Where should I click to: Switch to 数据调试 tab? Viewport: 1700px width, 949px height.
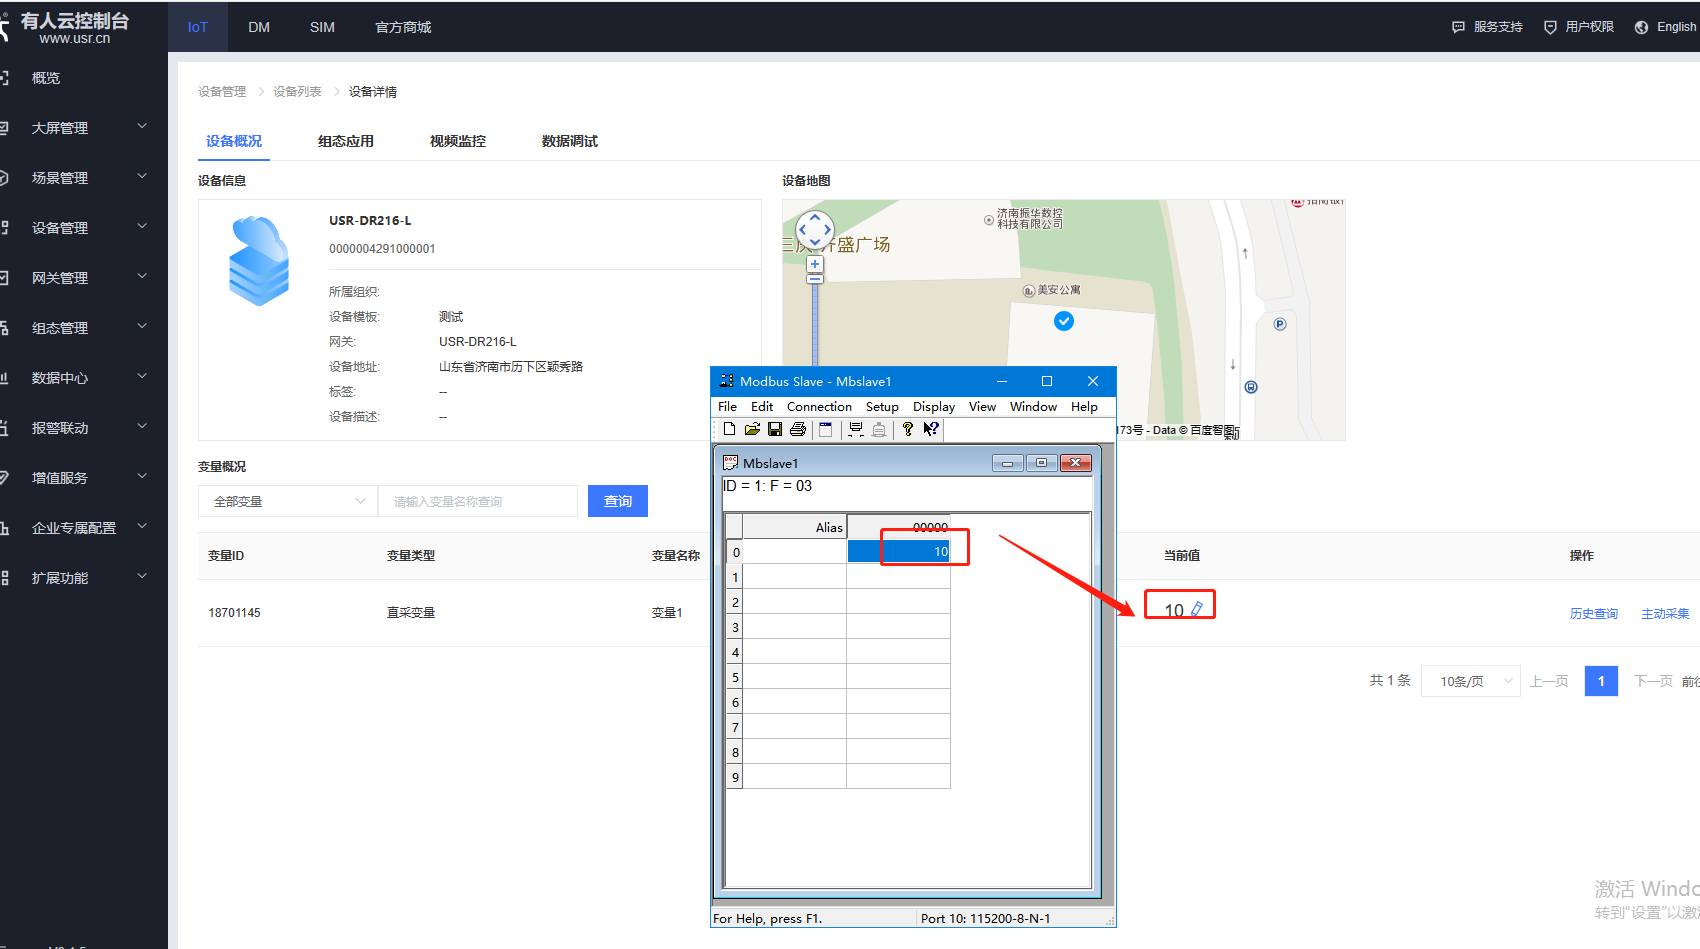click(570, 141)
